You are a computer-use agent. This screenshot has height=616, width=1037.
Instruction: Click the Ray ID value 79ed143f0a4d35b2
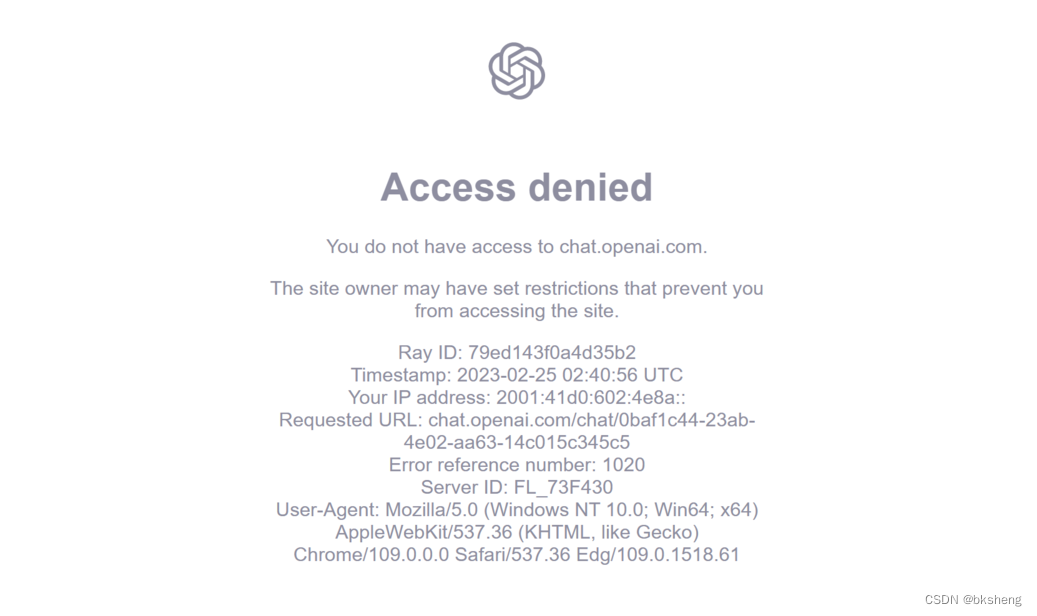[552, 352]
